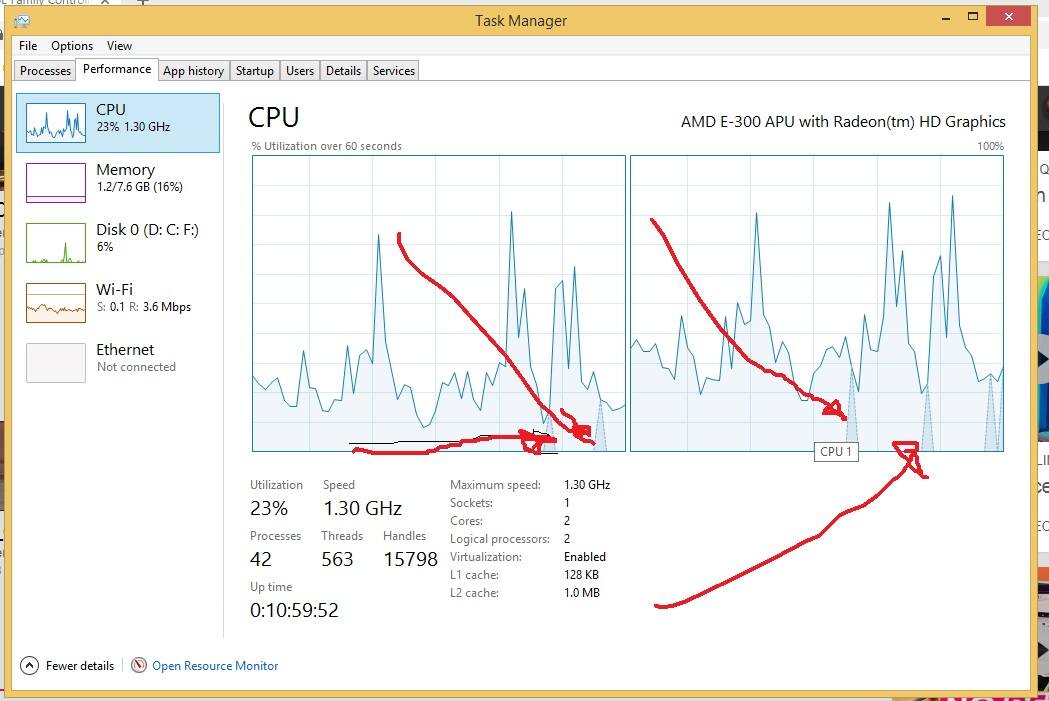This screenshot has width=1049, height=701.
Task: Click the CPU mini graph thumbnail
Action: point(56,122)
